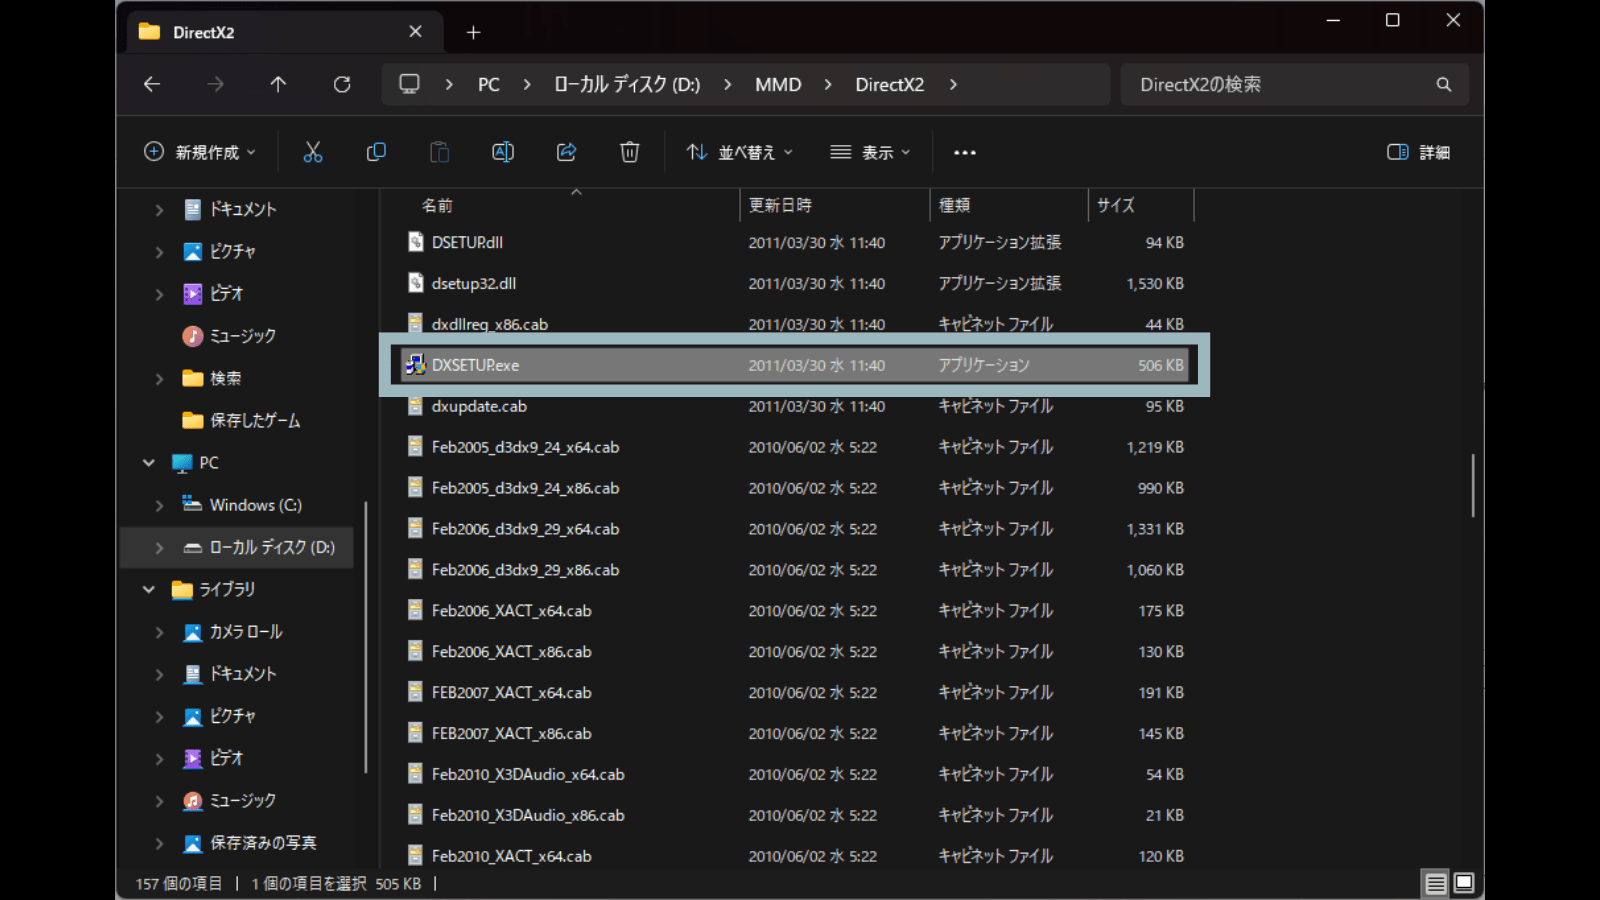Navigate back to previous folder
Viewport: 1600px width, 900px height.
[152, 85]
